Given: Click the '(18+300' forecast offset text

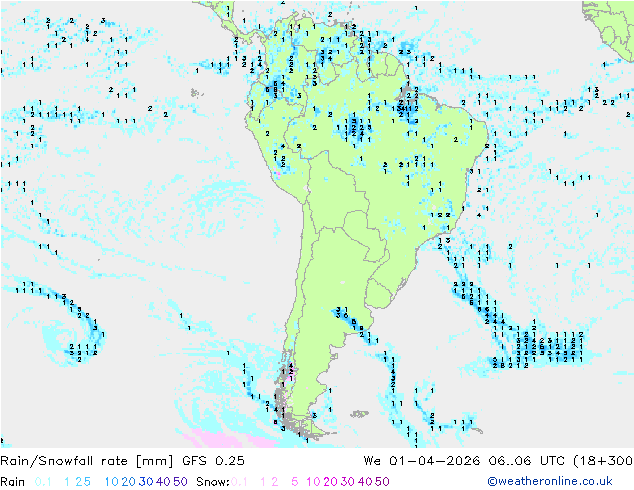Looking at the screenshot, I should tap(603, 461).
